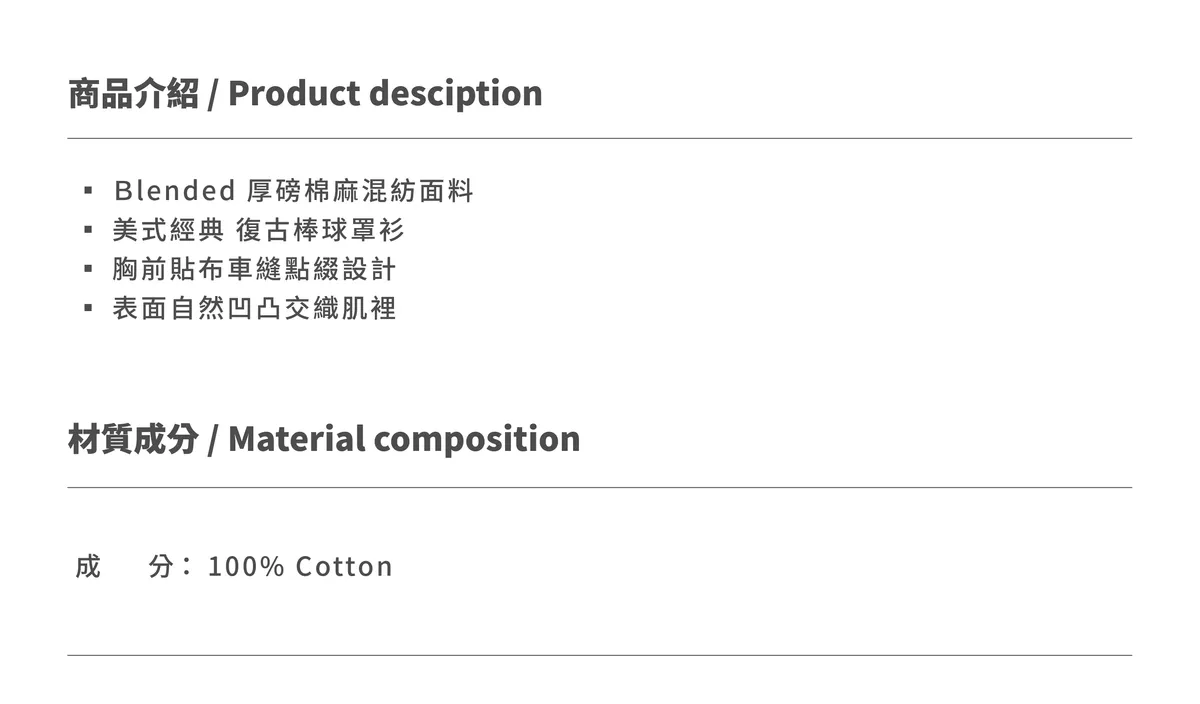This screenshot has width=1200, height=704.
Task: Click the square bullet before "表面自然凹凸交織肌裡"
Action: 89,308
